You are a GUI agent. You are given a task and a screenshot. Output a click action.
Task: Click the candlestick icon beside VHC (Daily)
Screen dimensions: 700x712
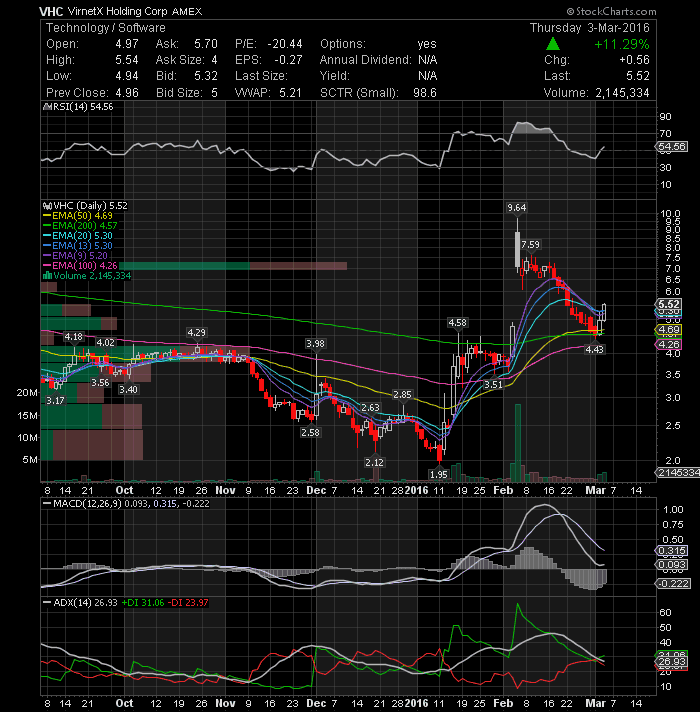[47, 206]
